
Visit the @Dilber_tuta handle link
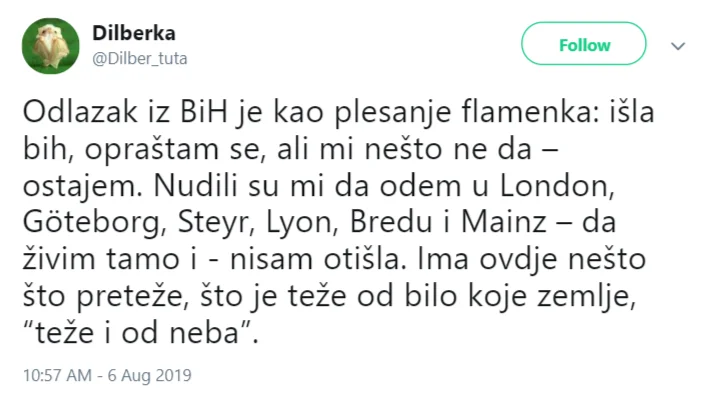coord(139,58)
